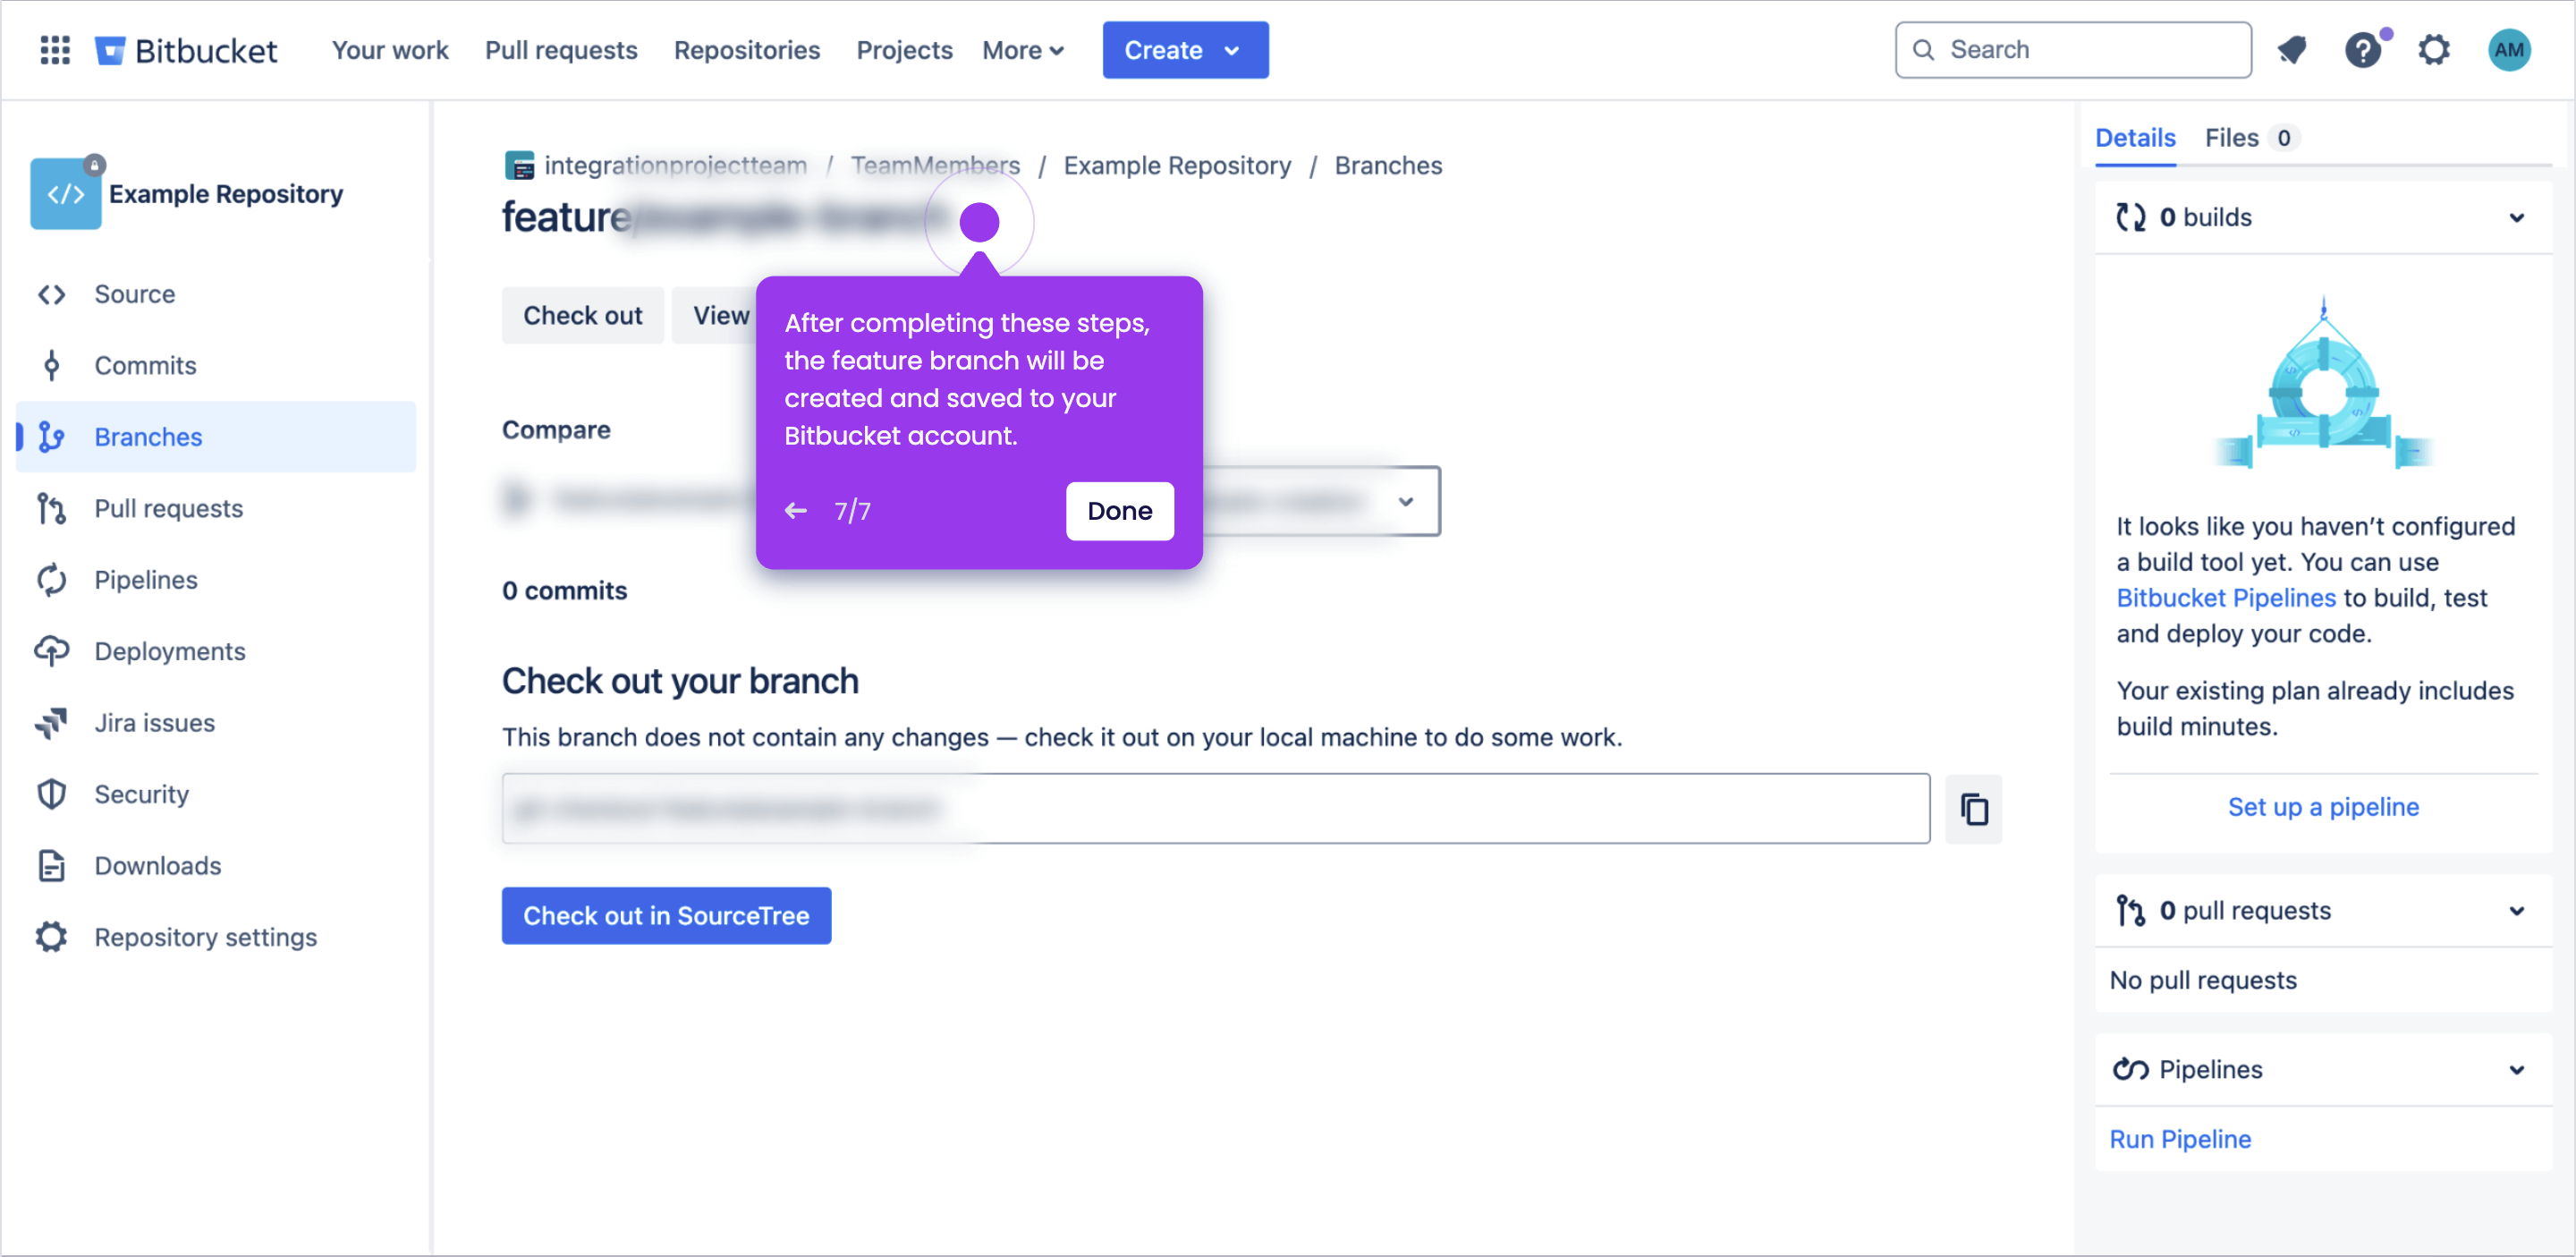Viewport: 2576px width, 1257px height.
Task: Click the checkout command text field
Action: point(1215,808)
